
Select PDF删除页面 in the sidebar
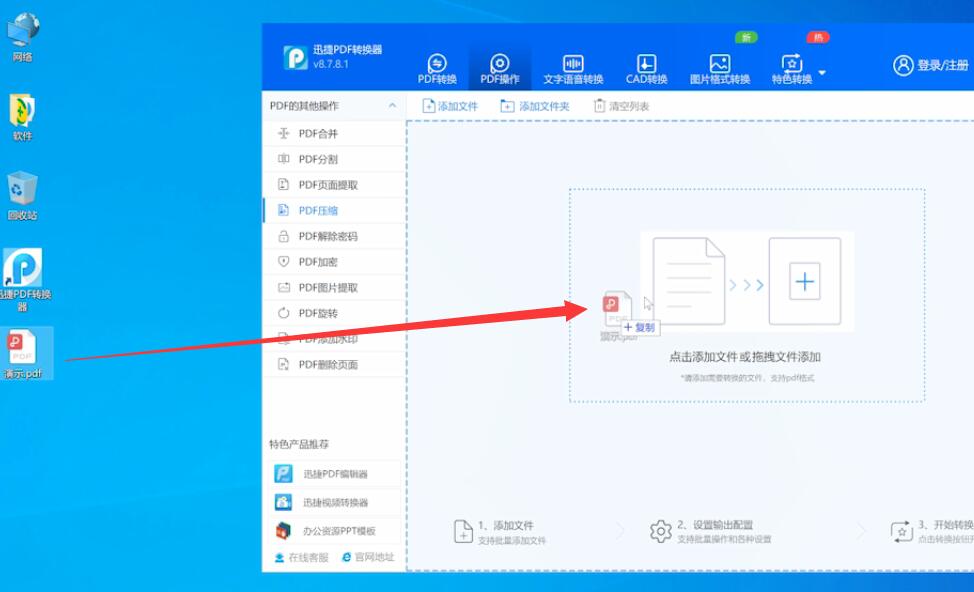[x=334, y=365]
